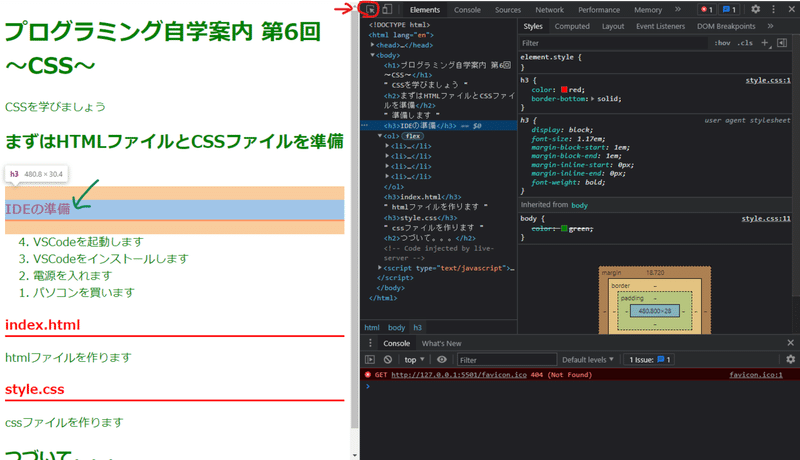Open the Sources tab
Viewport: 800px width, 460px height.
(x=508, y=10)
